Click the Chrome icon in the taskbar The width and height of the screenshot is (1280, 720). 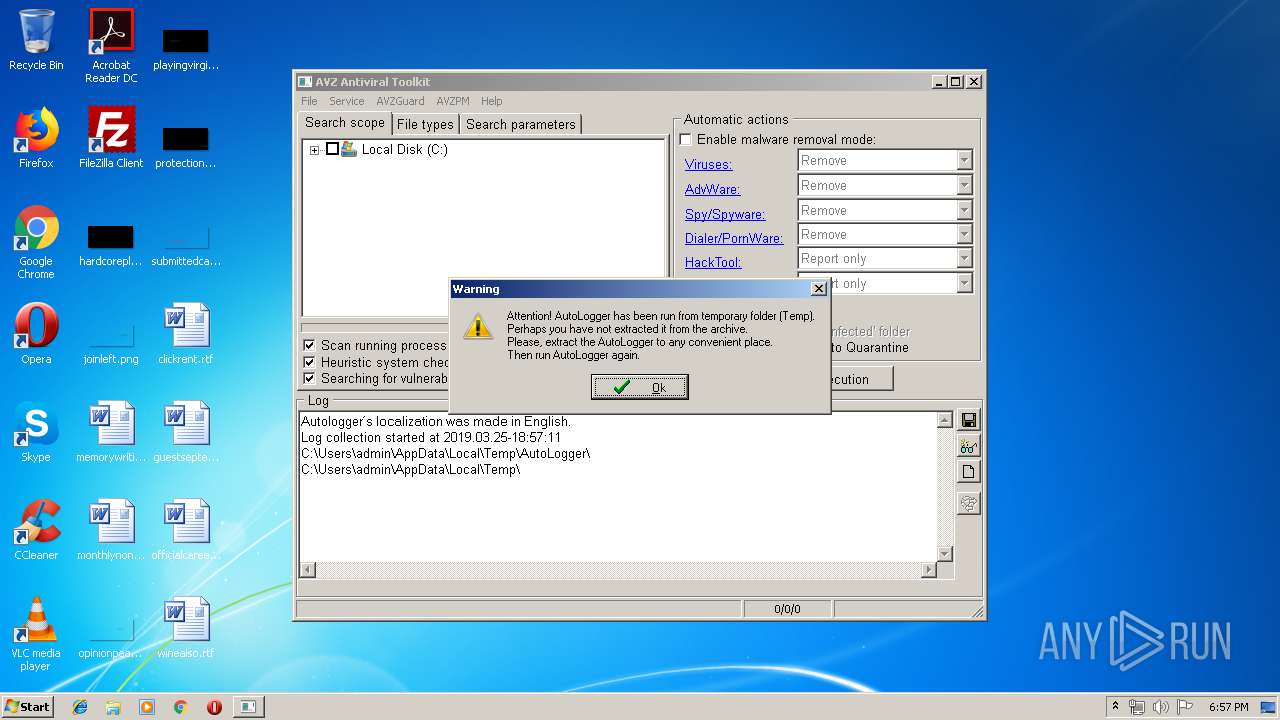coord(181,707)
